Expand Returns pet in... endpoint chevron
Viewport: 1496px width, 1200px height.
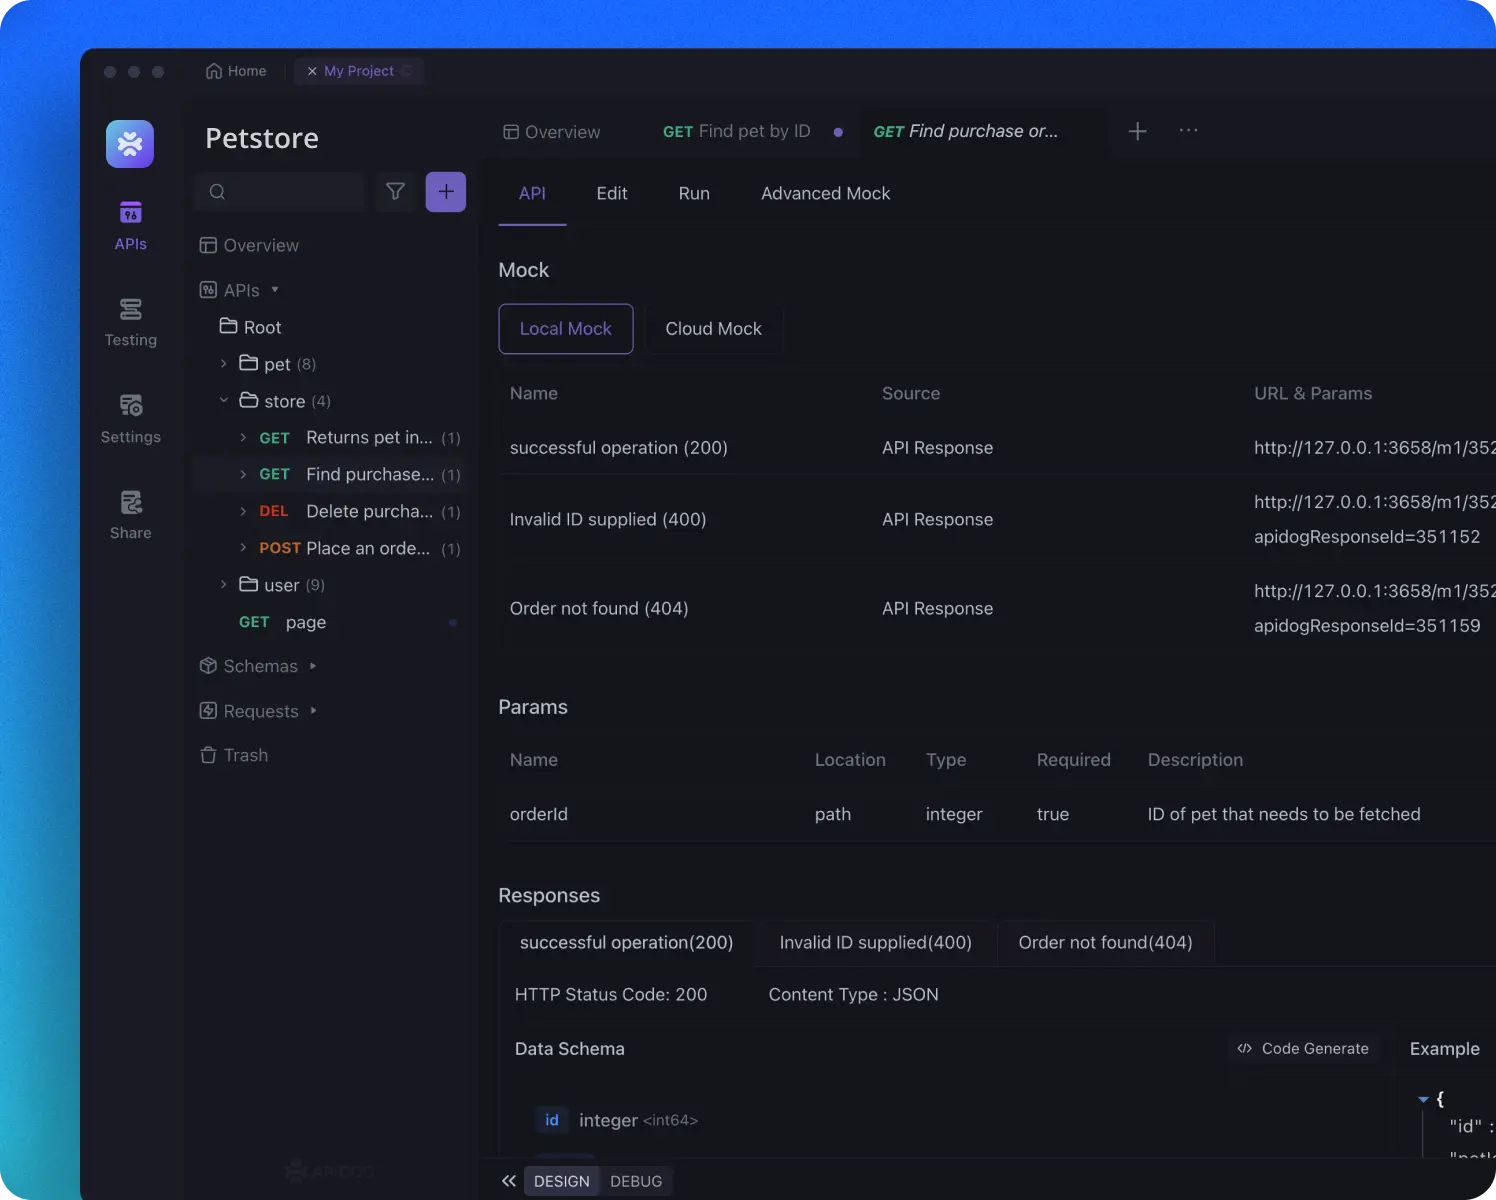click(x=243, y=438)
